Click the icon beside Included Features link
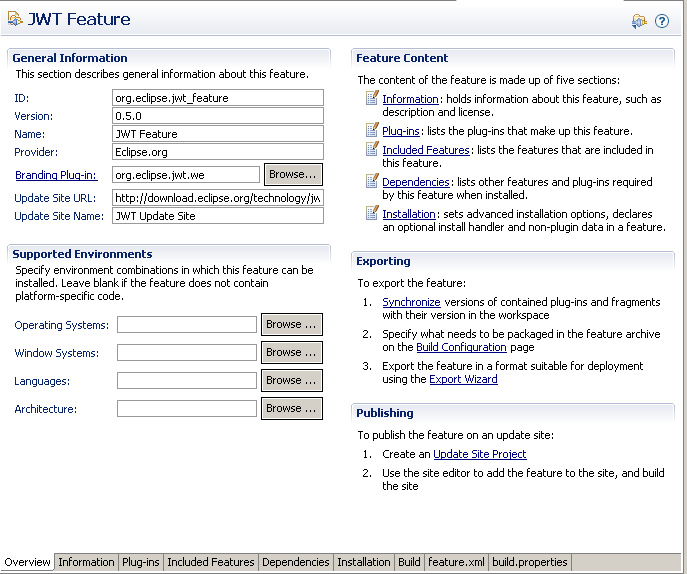The image size is (687, 574). [x=372, y=149]
